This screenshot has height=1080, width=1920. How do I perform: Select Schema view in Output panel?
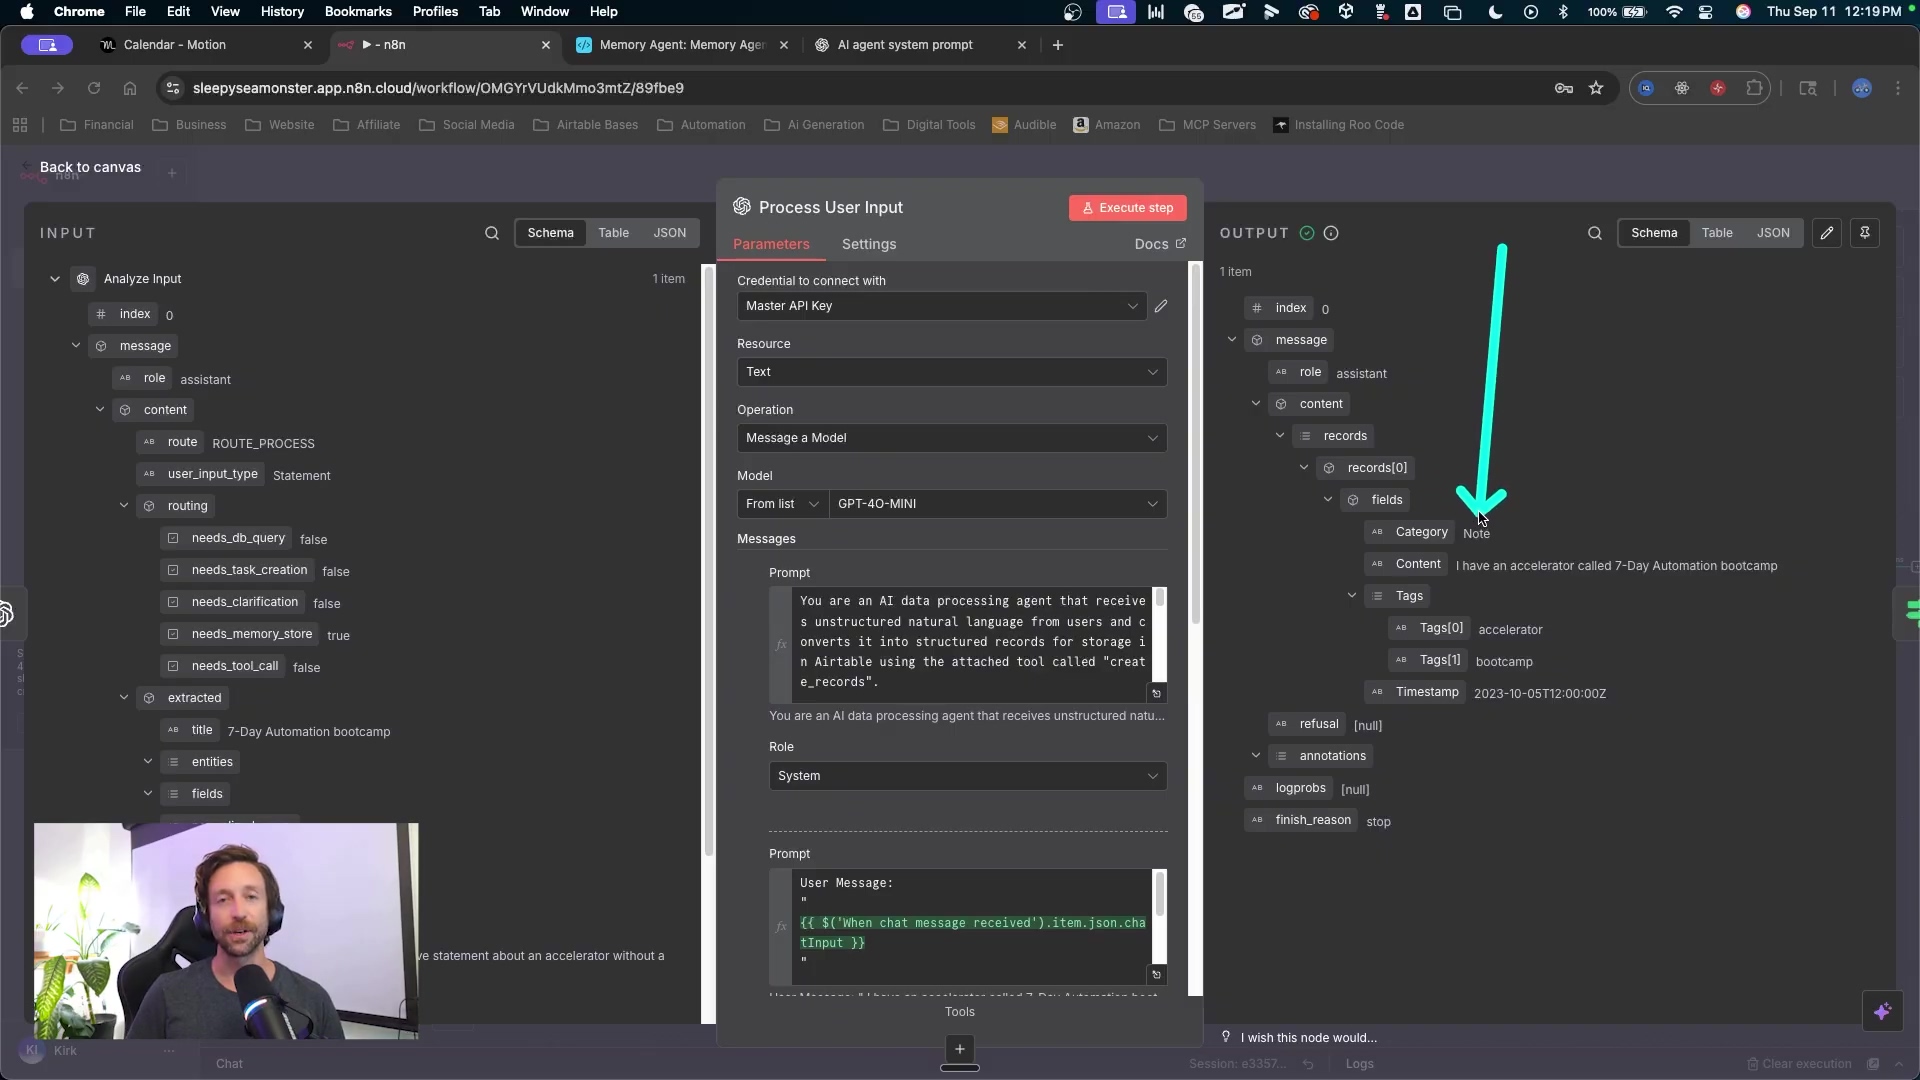1654,233
